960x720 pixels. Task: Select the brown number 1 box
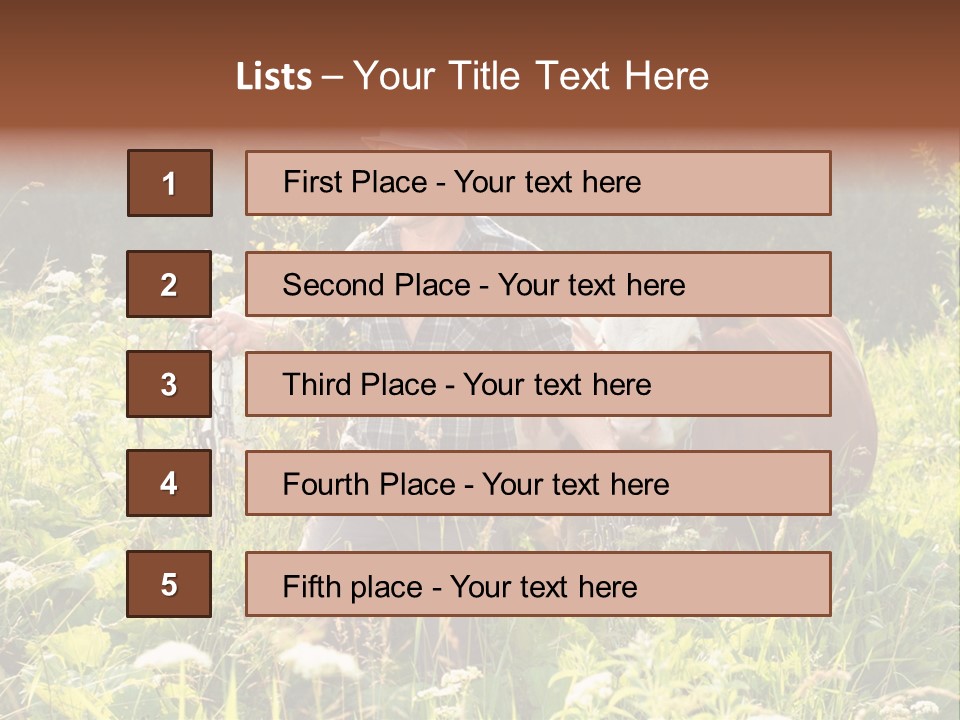coord(169,183)
